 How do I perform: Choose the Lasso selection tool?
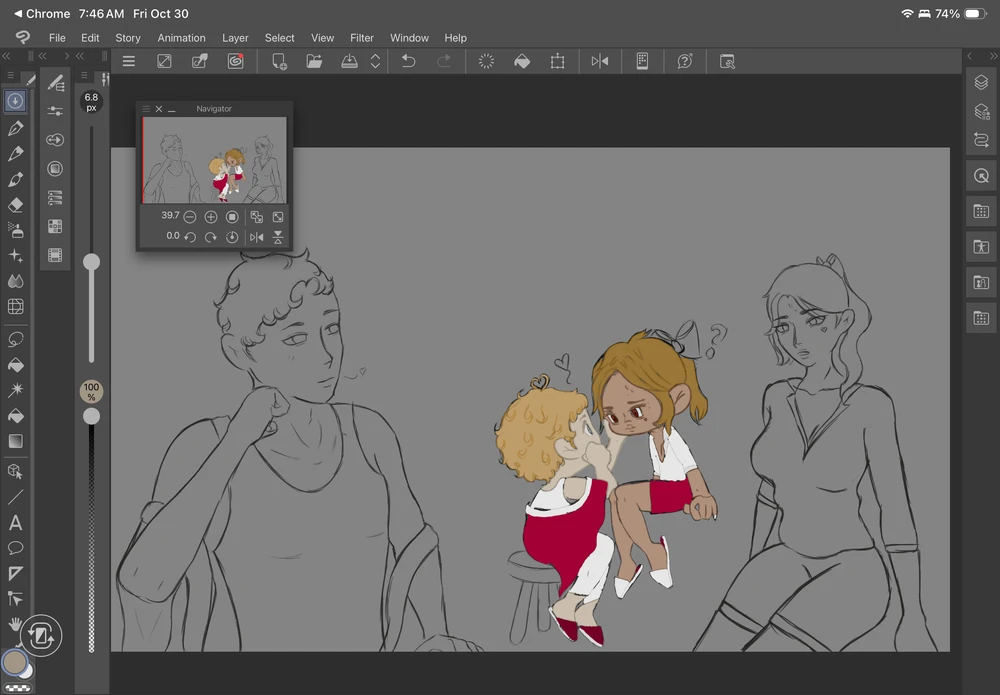point(15,339)
